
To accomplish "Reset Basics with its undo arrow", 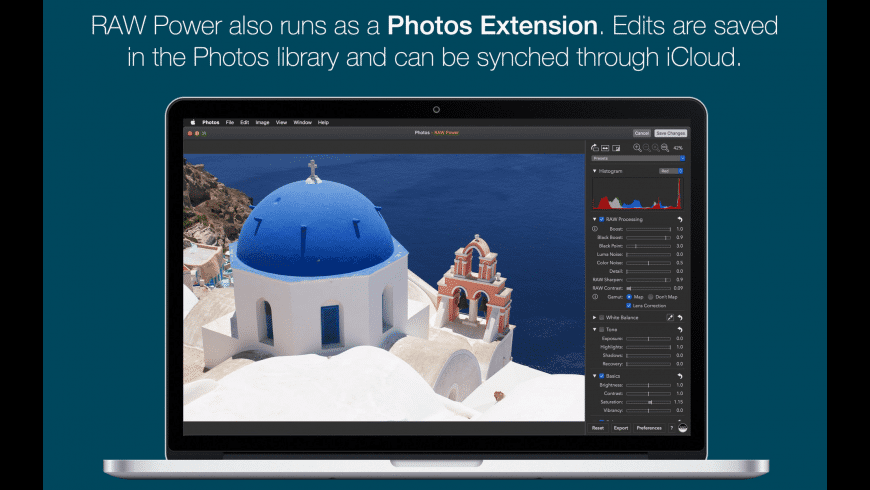I will pyautogui.click(x=680, y=376).
